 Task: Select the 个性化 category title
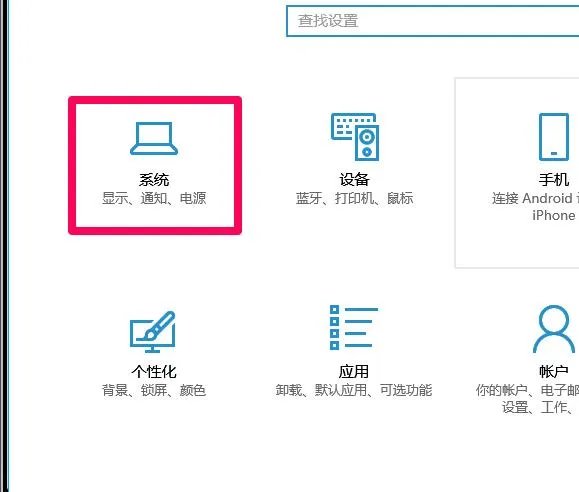(154, 372)
